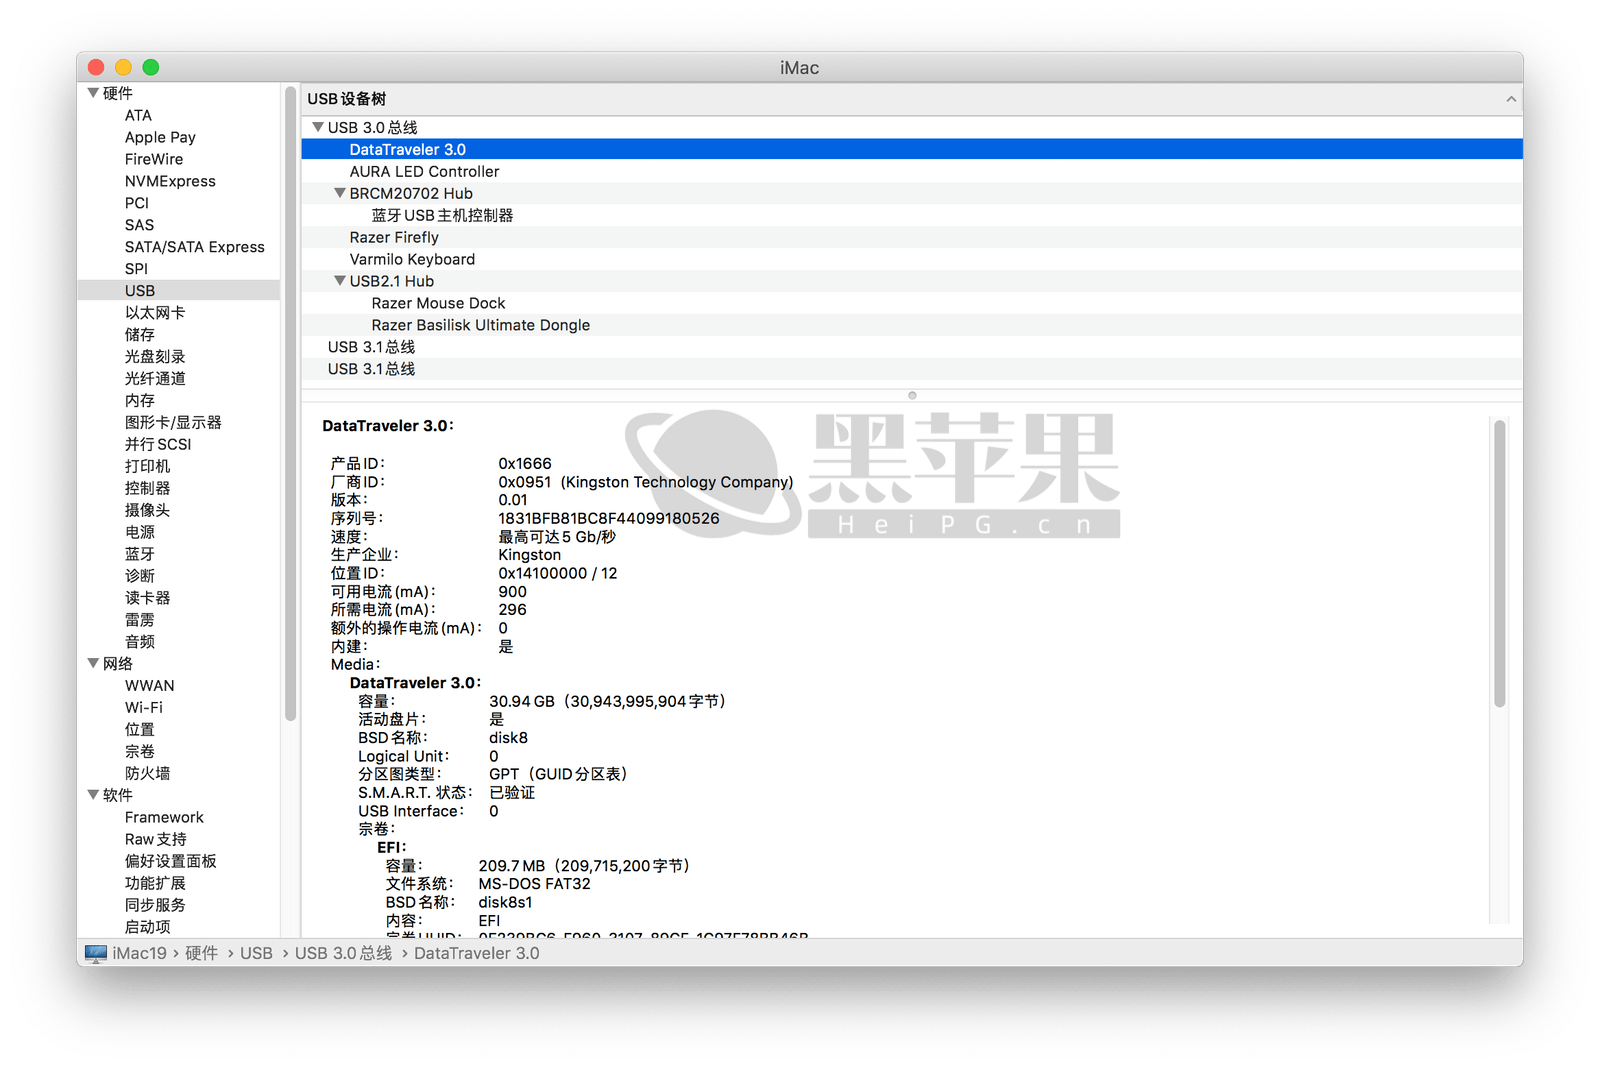Open 以太网卡 in the sidebar
The image size is (1600, 1068).
tap(155, 313)
